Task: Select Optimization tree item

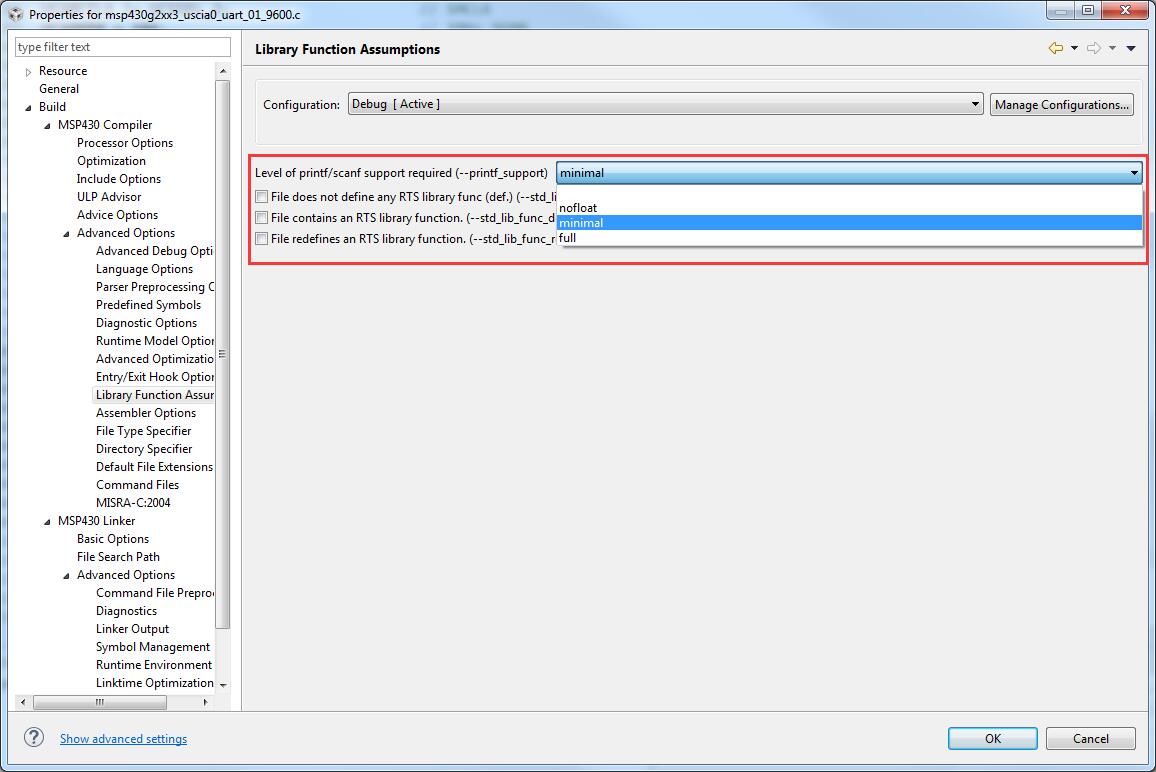Action: pos(111,161)
